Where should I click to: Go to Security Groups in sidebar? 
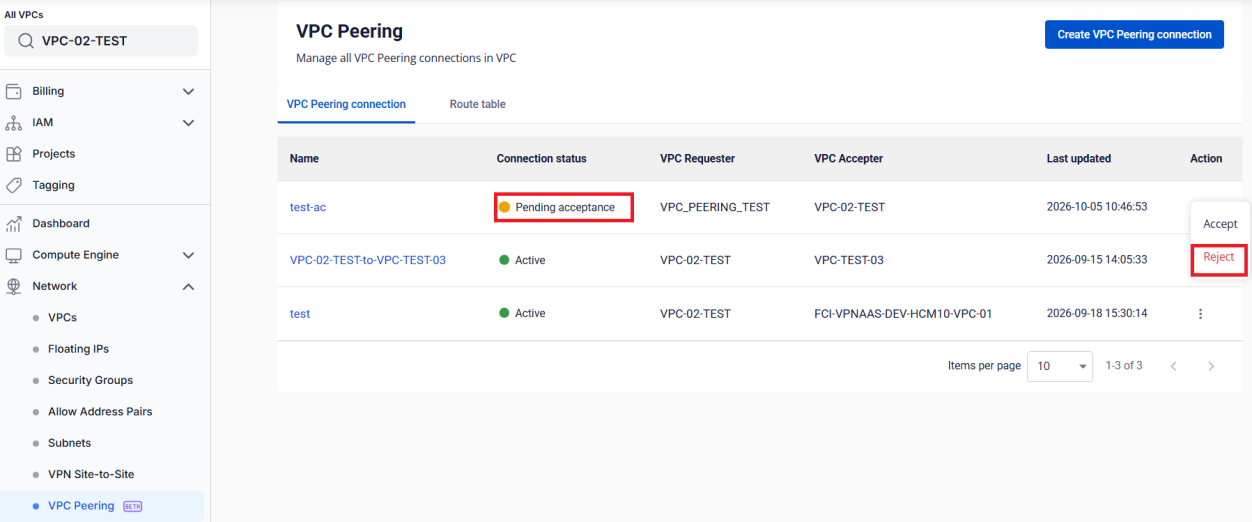90,380
